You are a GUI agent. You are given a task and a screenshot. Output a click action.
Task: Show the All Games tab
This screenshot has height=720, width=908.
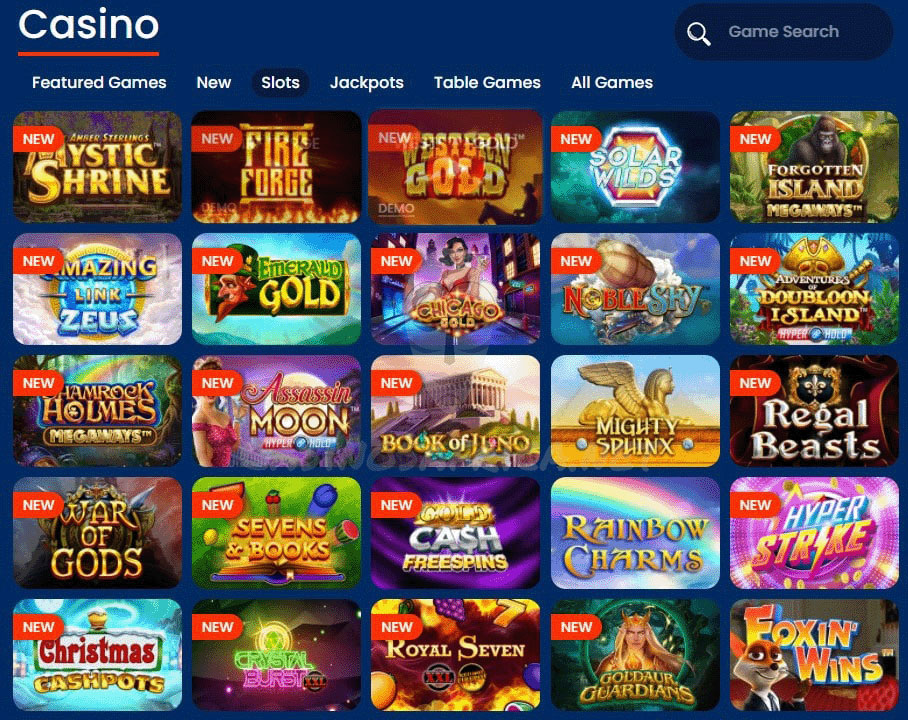pos(612,82)
